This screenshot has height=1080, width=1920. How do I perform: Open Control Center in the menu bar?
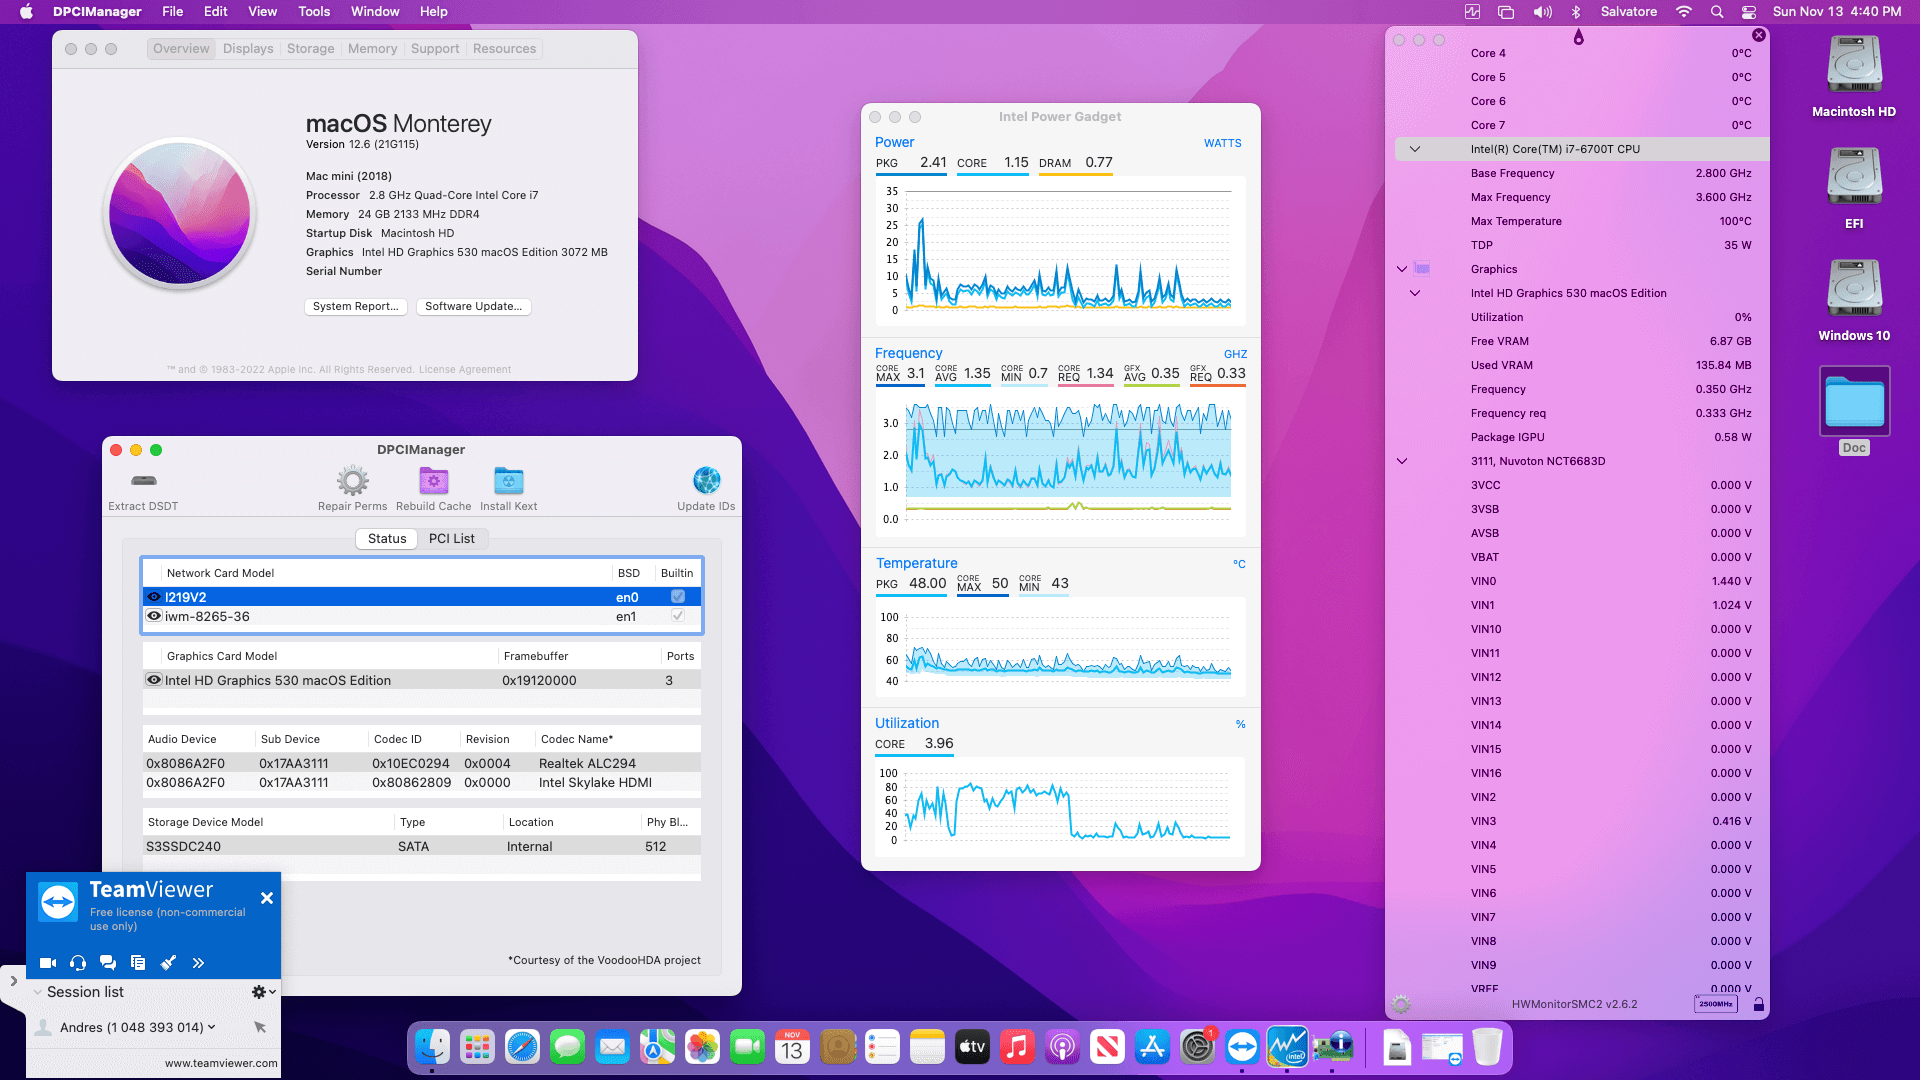pyautogui.click(x=1749, y=12)
